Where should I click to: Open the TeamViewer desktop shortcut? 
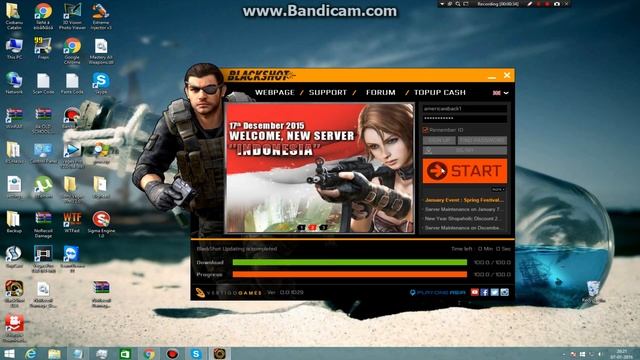(72, 259)
